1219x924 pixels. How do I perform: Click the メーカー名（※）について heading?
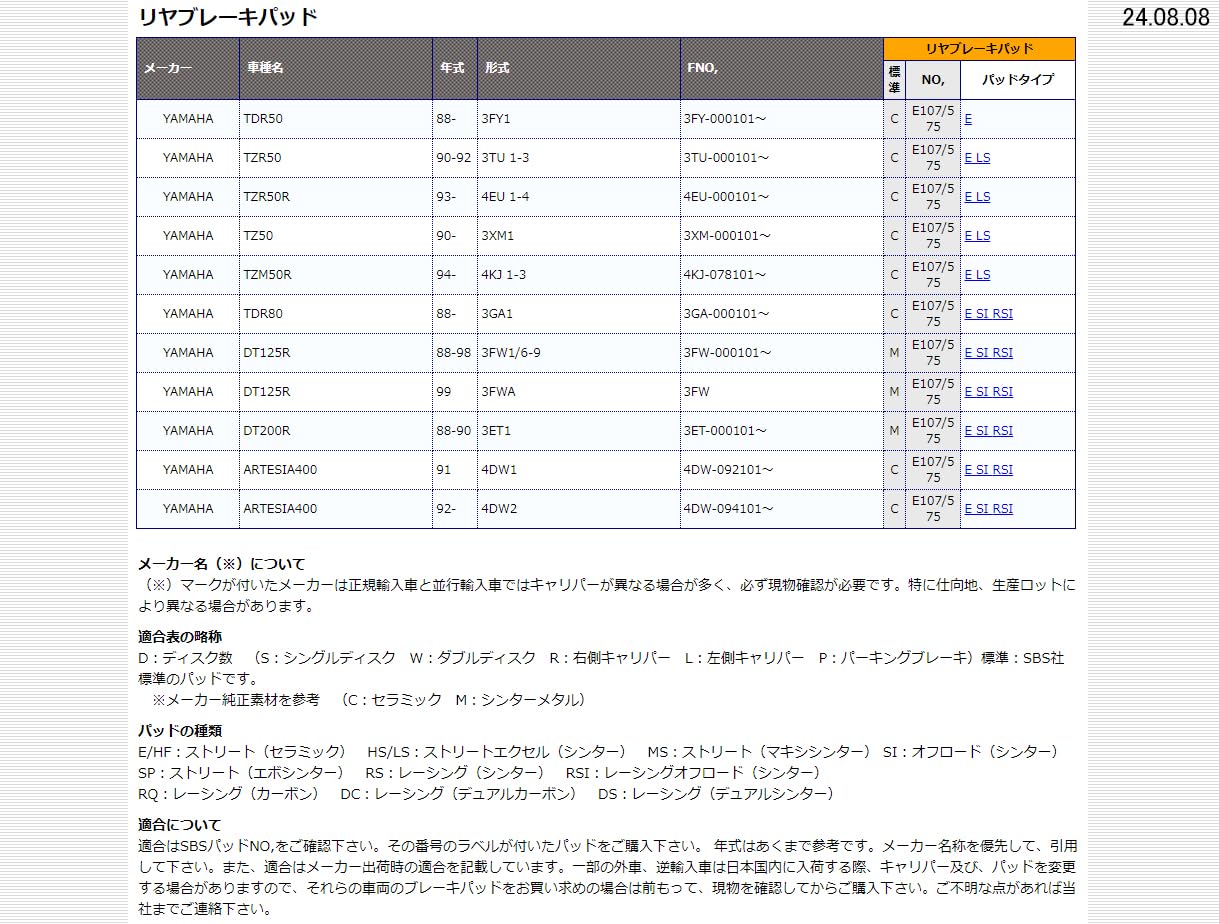(221, 564)
